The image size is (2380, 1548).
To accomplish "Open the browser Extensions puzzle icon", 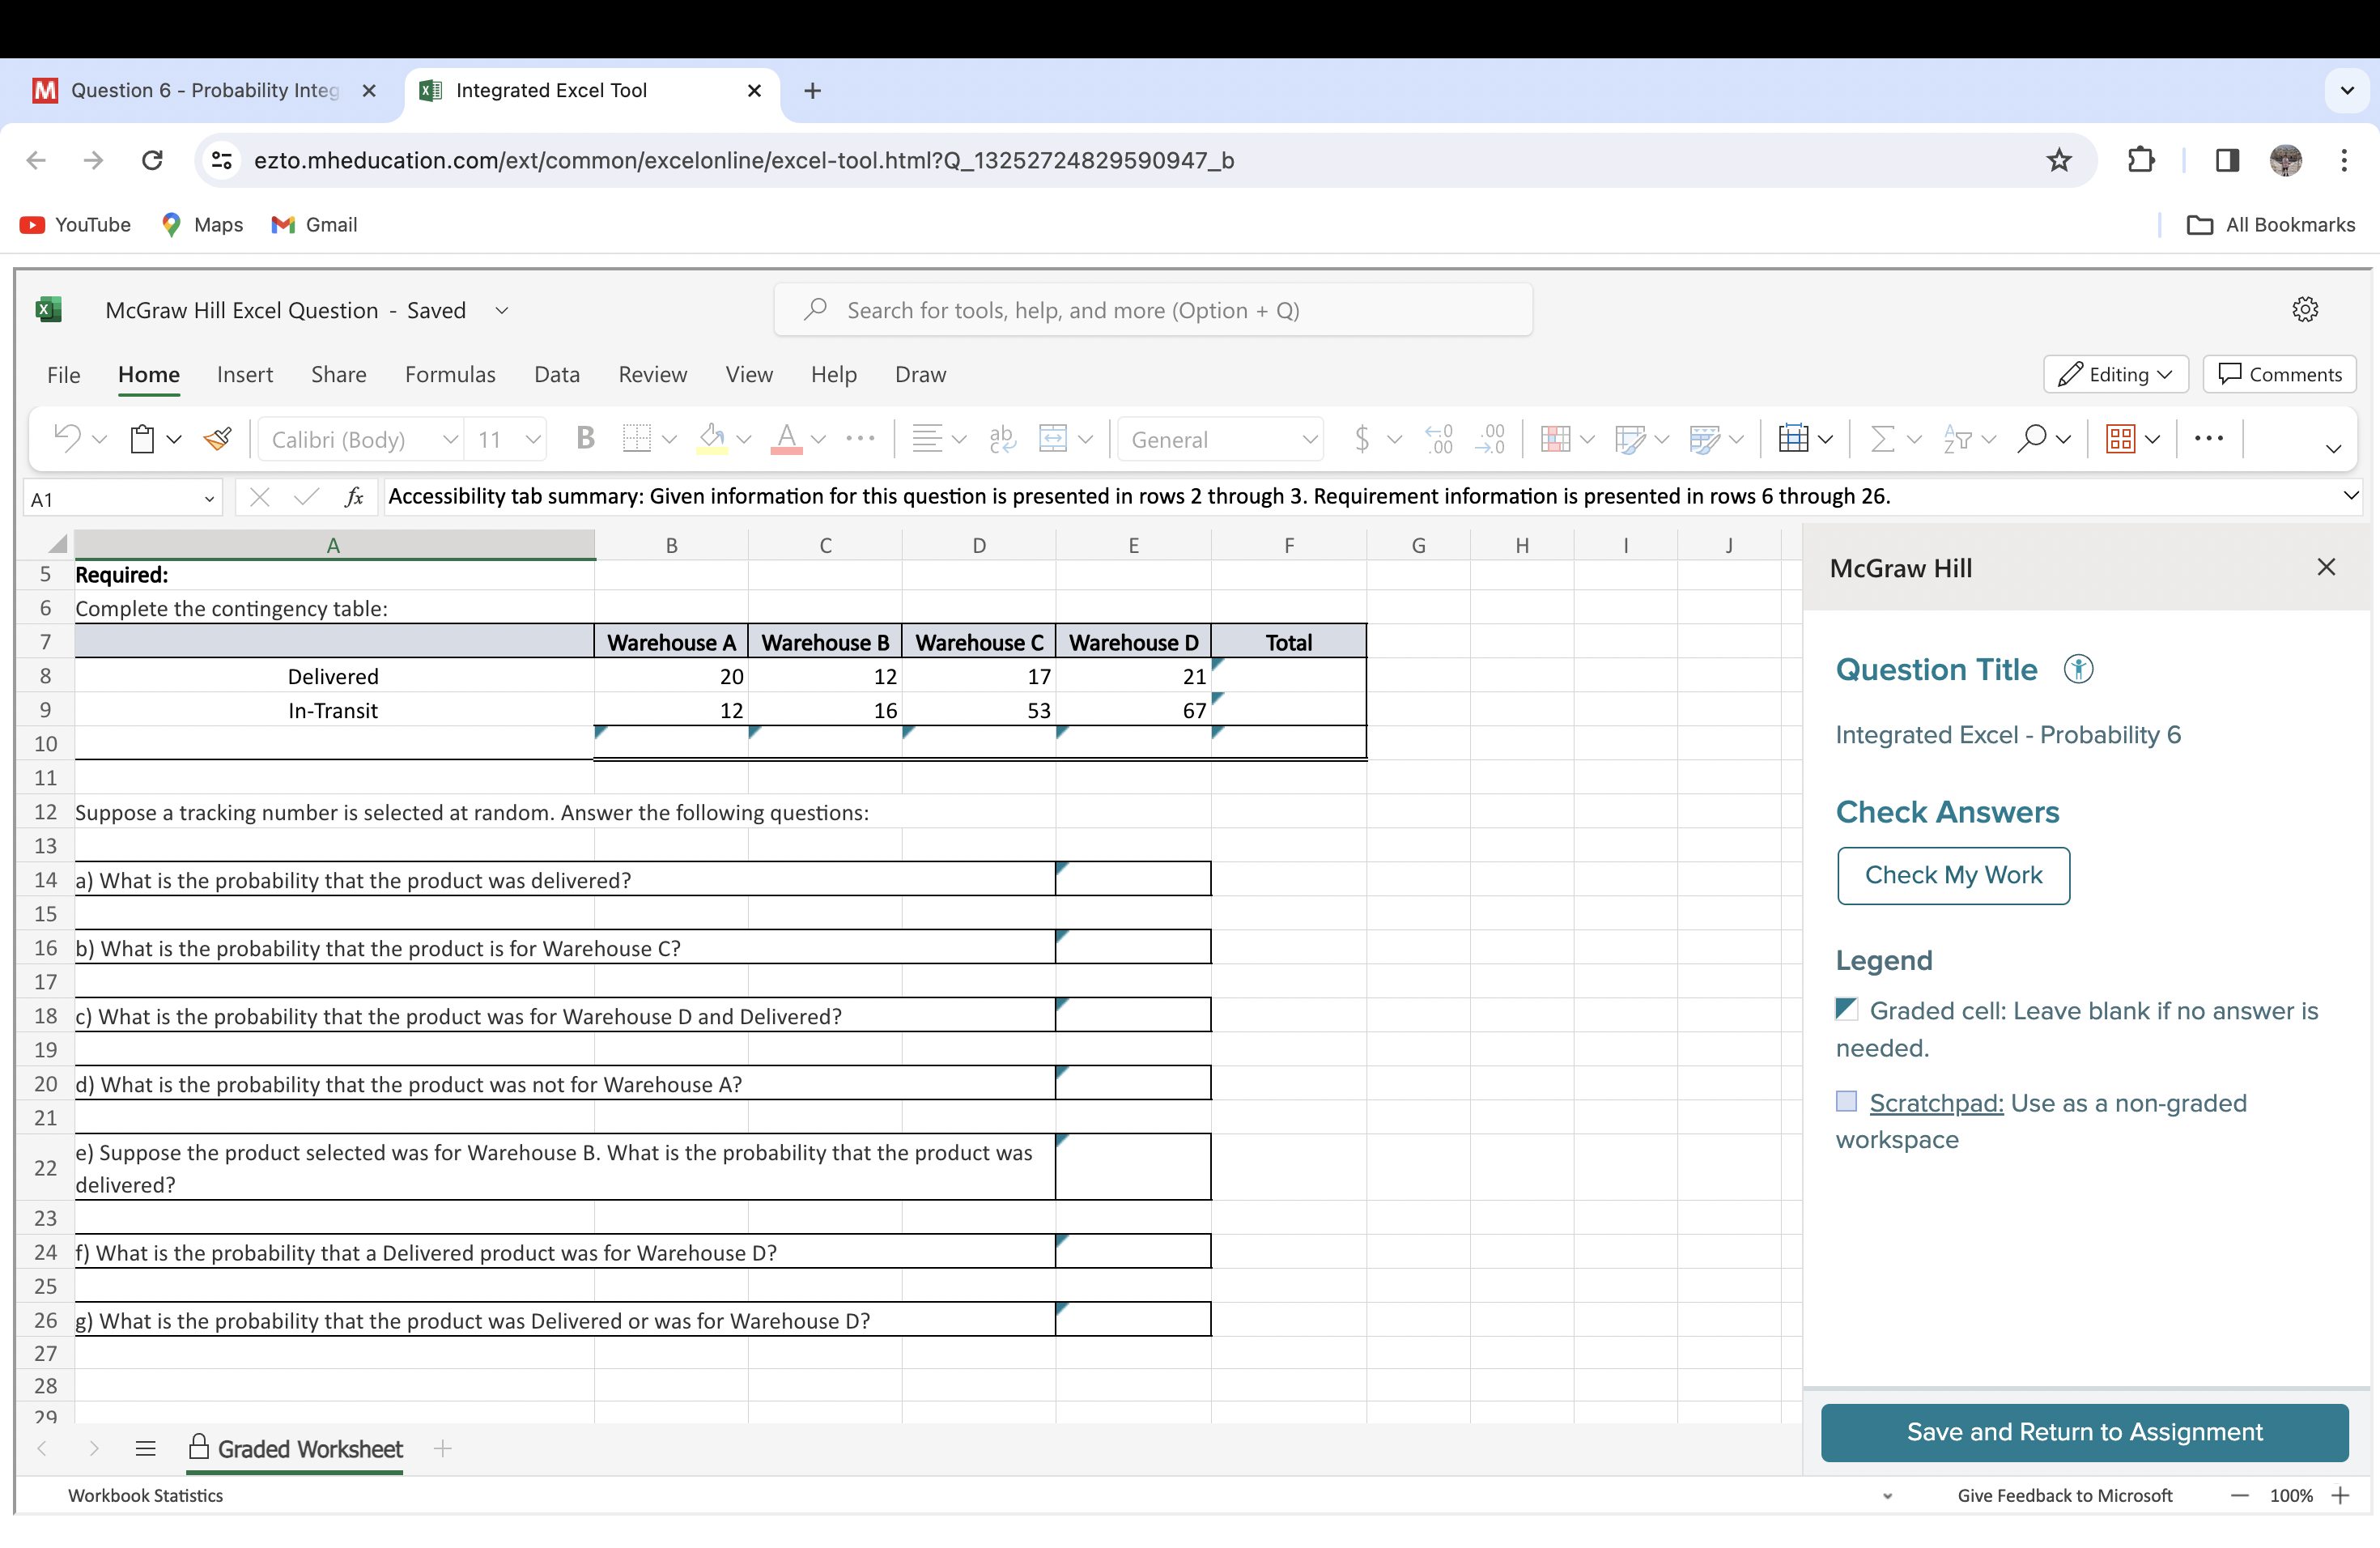I will pyautogui.click(x=2142, y=160).
